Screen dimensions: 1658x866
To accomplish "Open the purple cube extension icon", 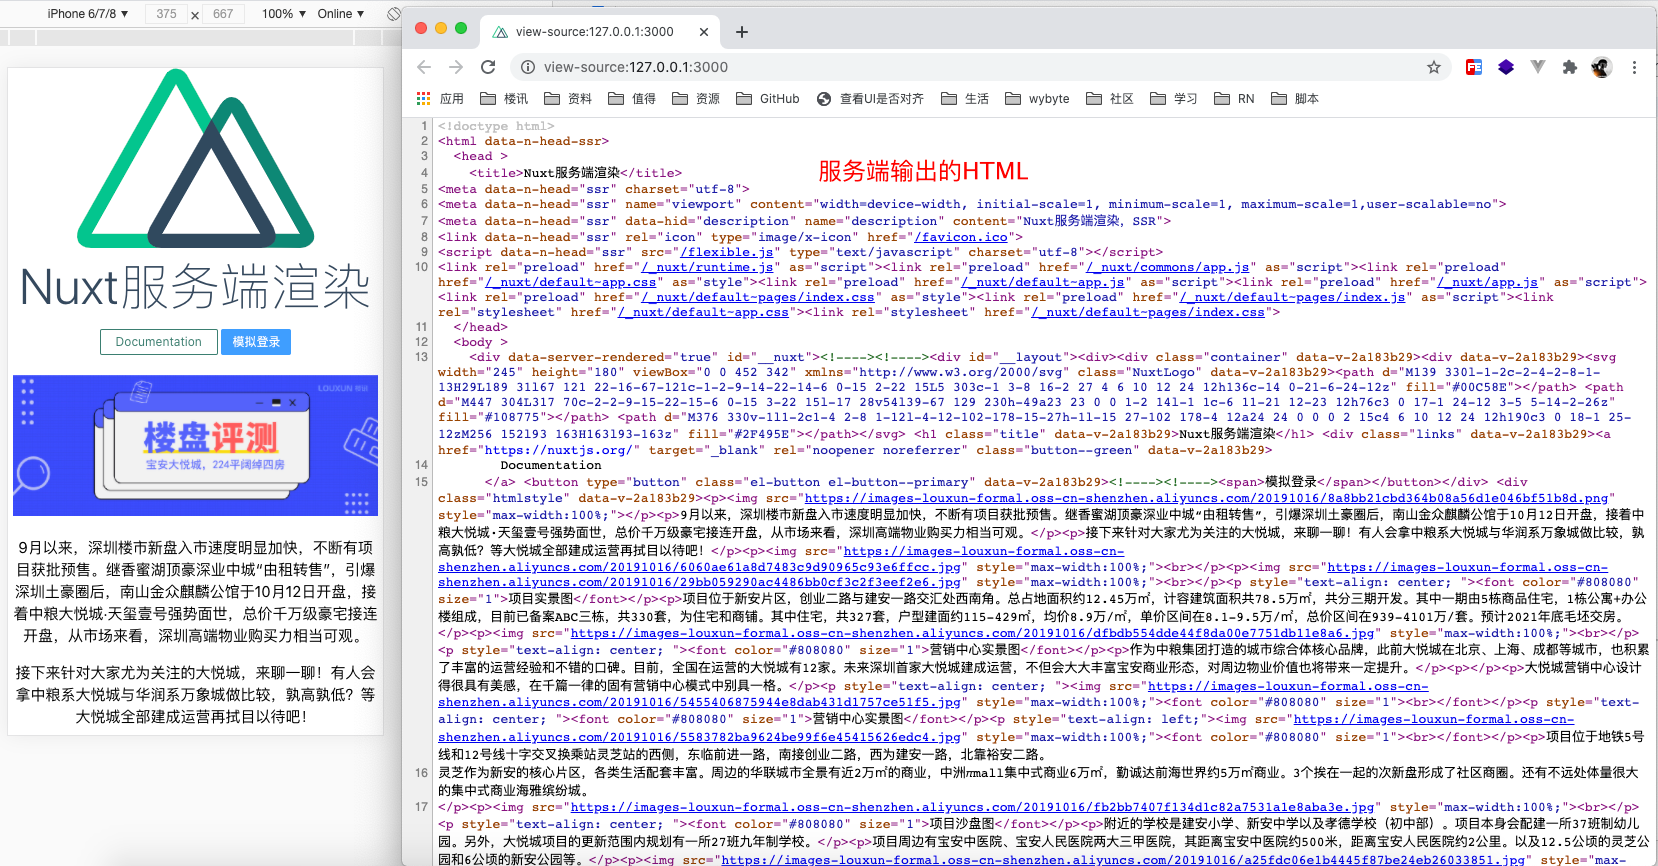I will click(1506, 67).
